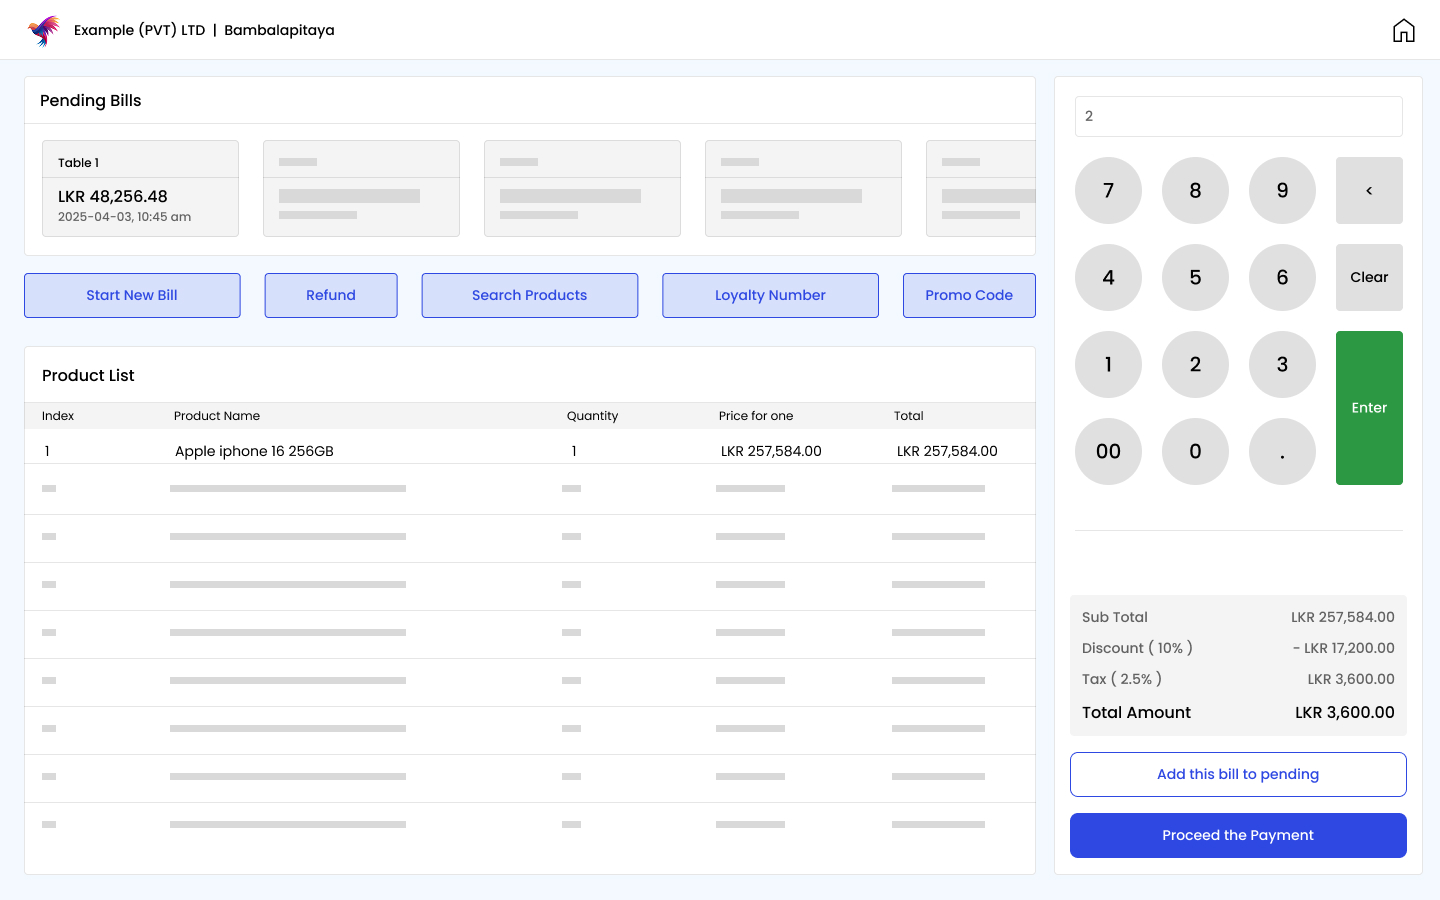Screen dimensions: 1440x900
Task: Clear the keypad entry
Action: [1369, 277]
